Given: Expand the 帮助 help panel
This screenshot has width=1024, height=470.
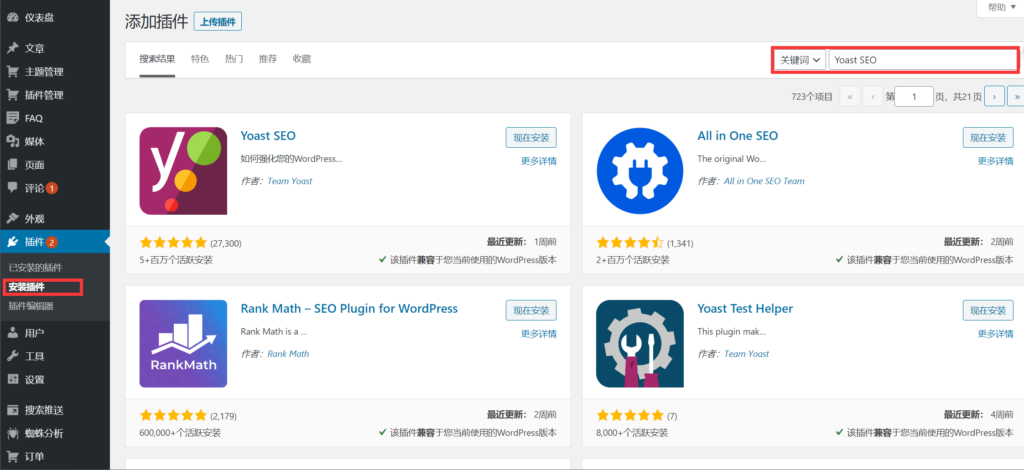Looking at the screenshot, I should [x=1001, y=7].
